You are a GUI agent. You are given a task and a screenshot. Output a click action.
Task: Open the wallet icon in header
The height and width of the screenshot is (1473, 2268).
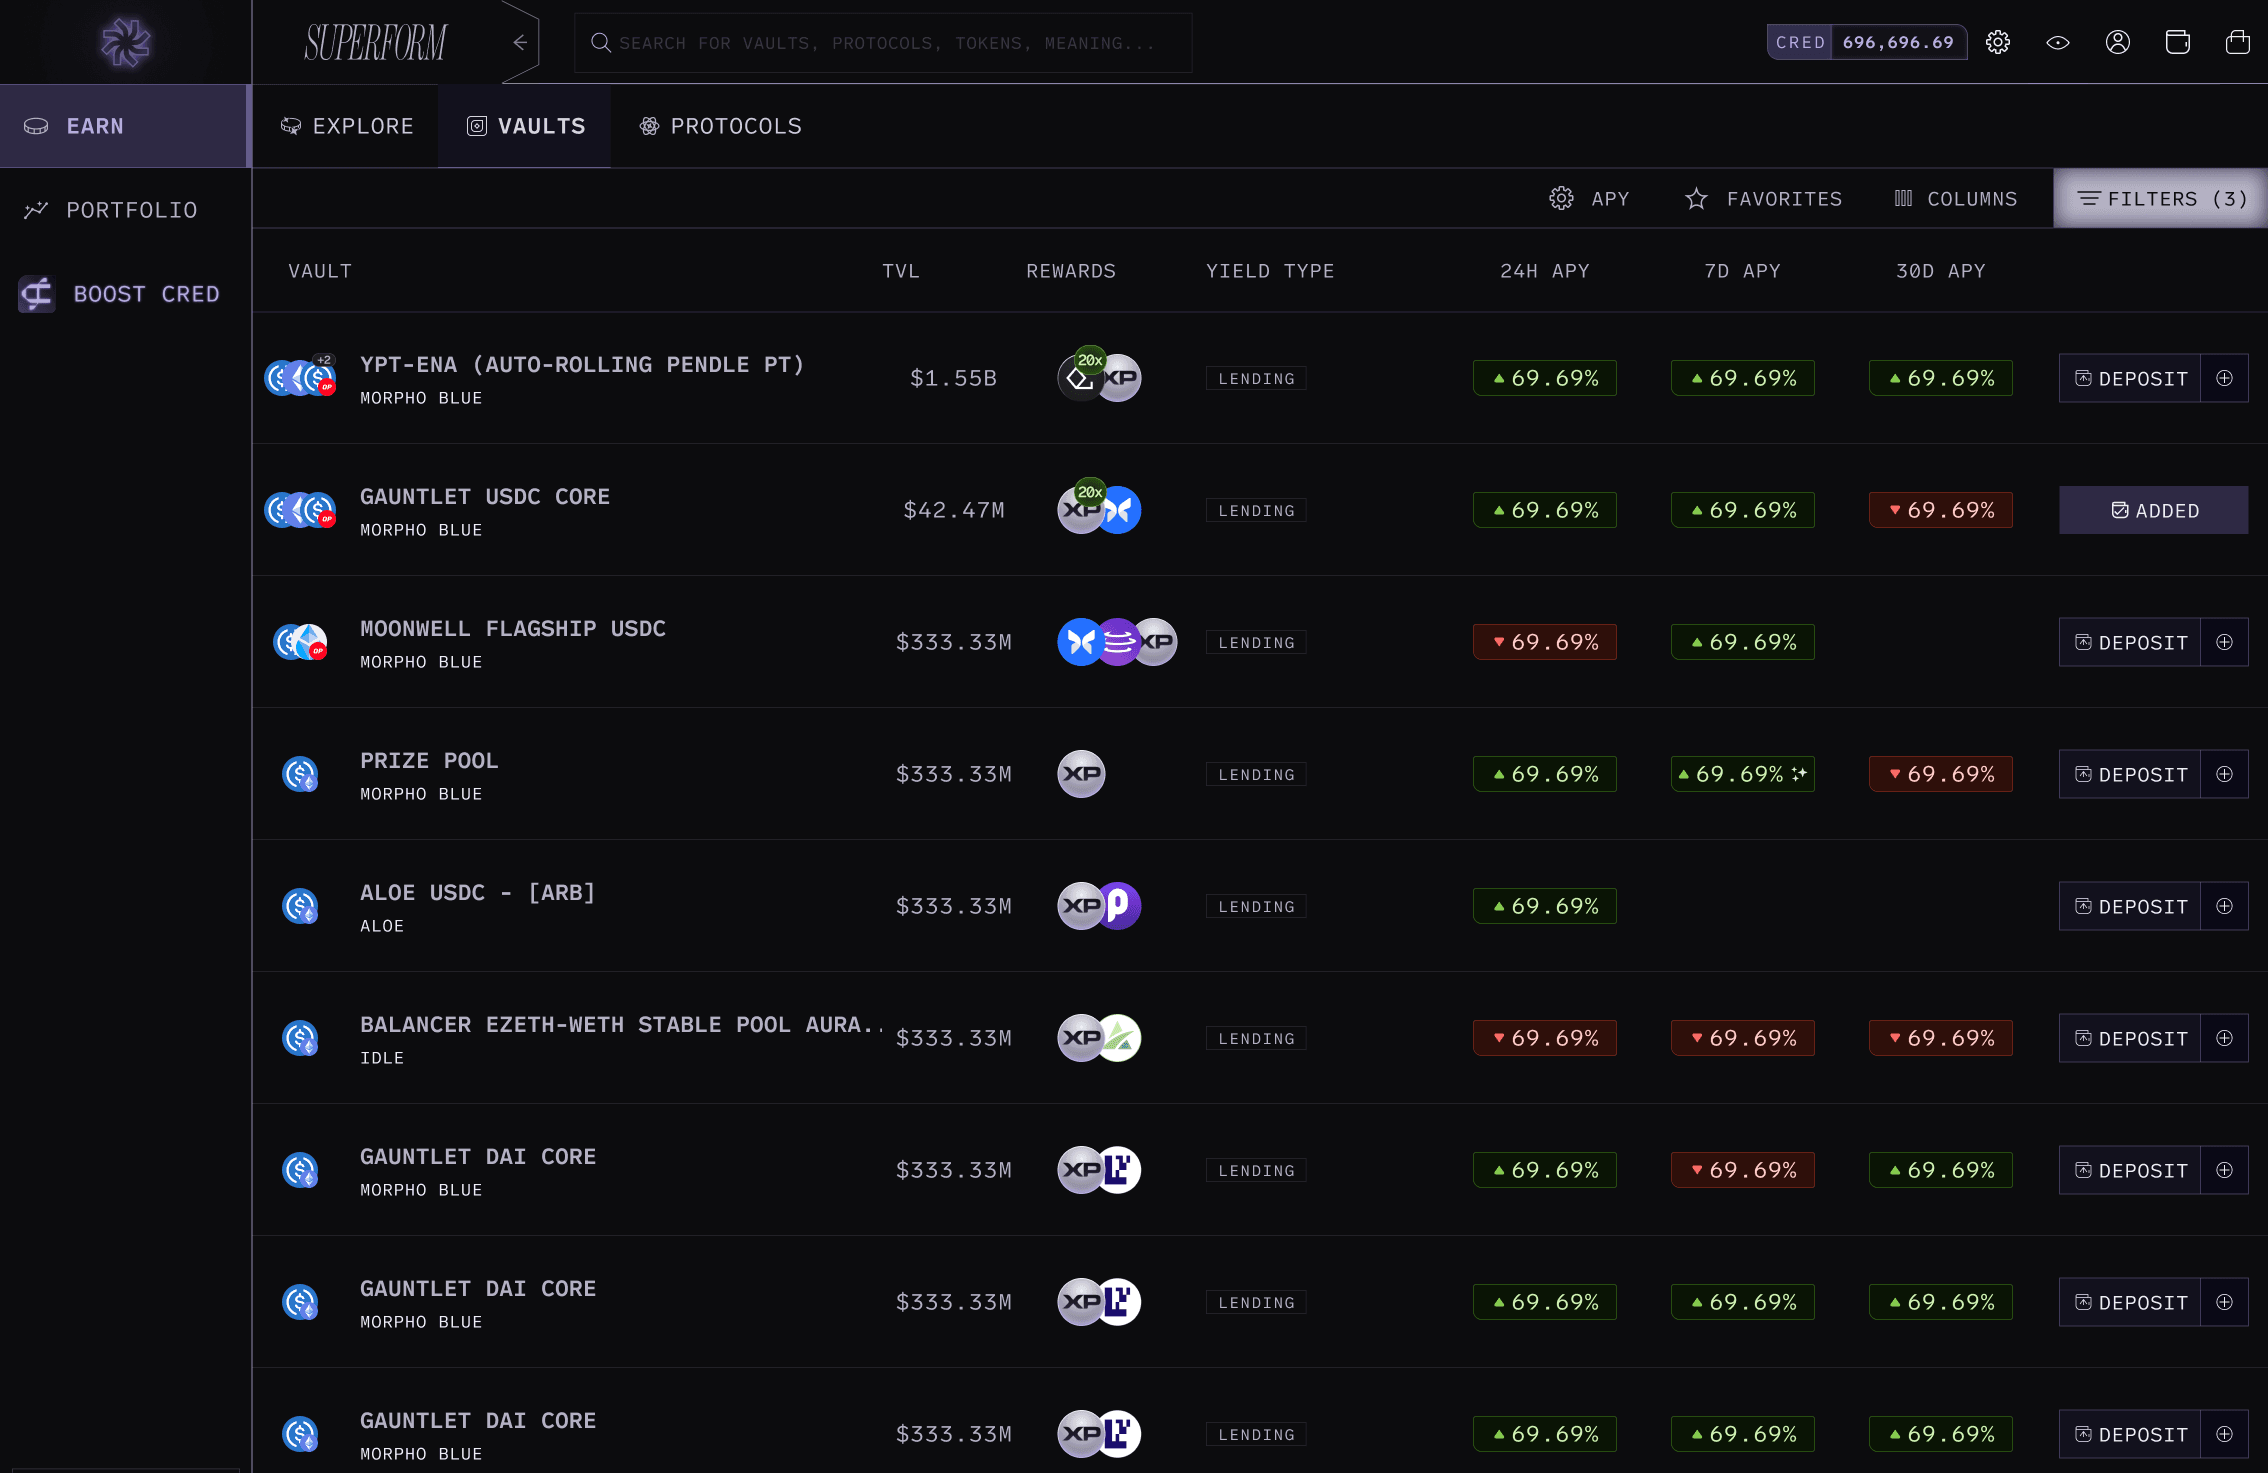click(2178, 42)
